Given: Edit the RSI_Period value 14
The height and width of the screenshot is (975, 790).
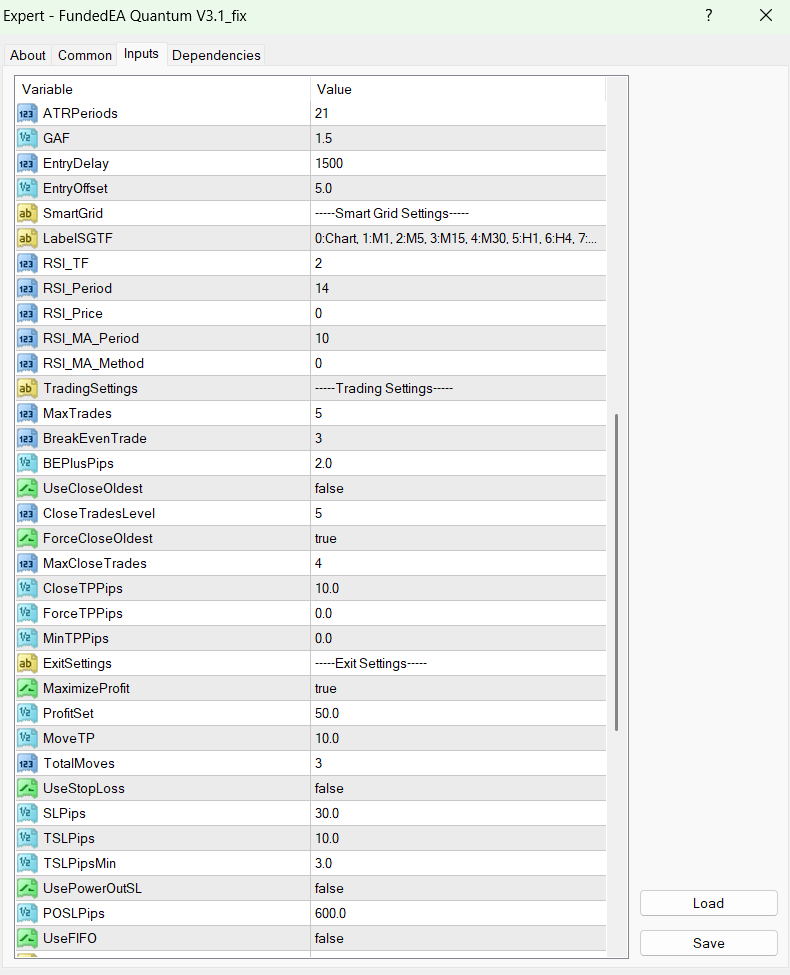Looking at the screenshot, I should tap(458, 289).
